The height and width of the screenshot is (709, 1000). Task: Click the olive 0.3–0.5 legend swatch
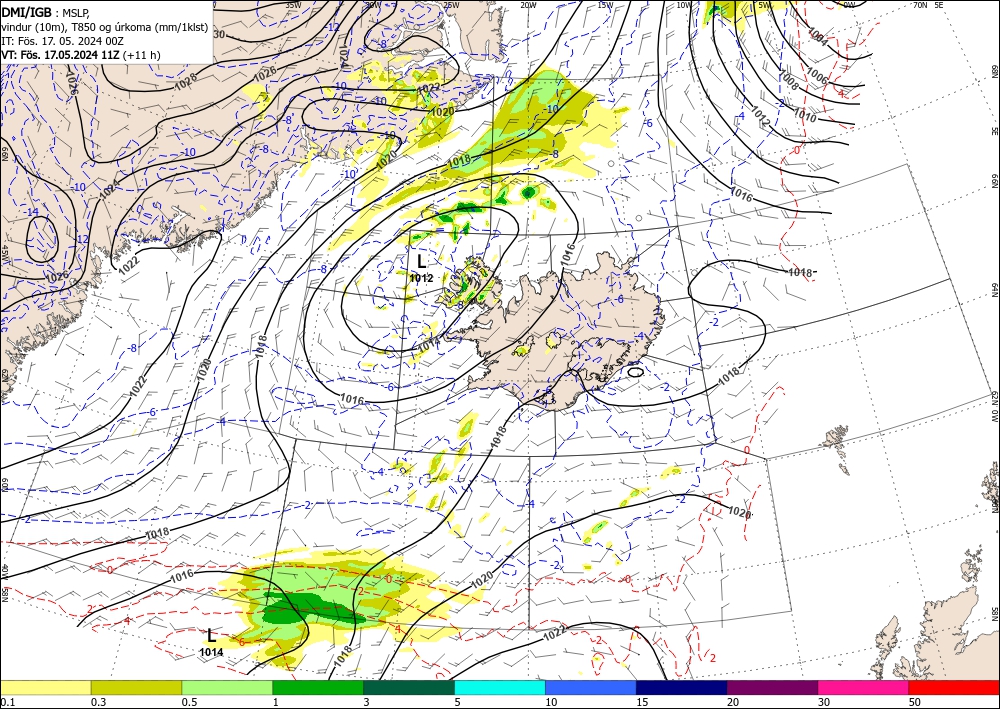coord(136,687)
